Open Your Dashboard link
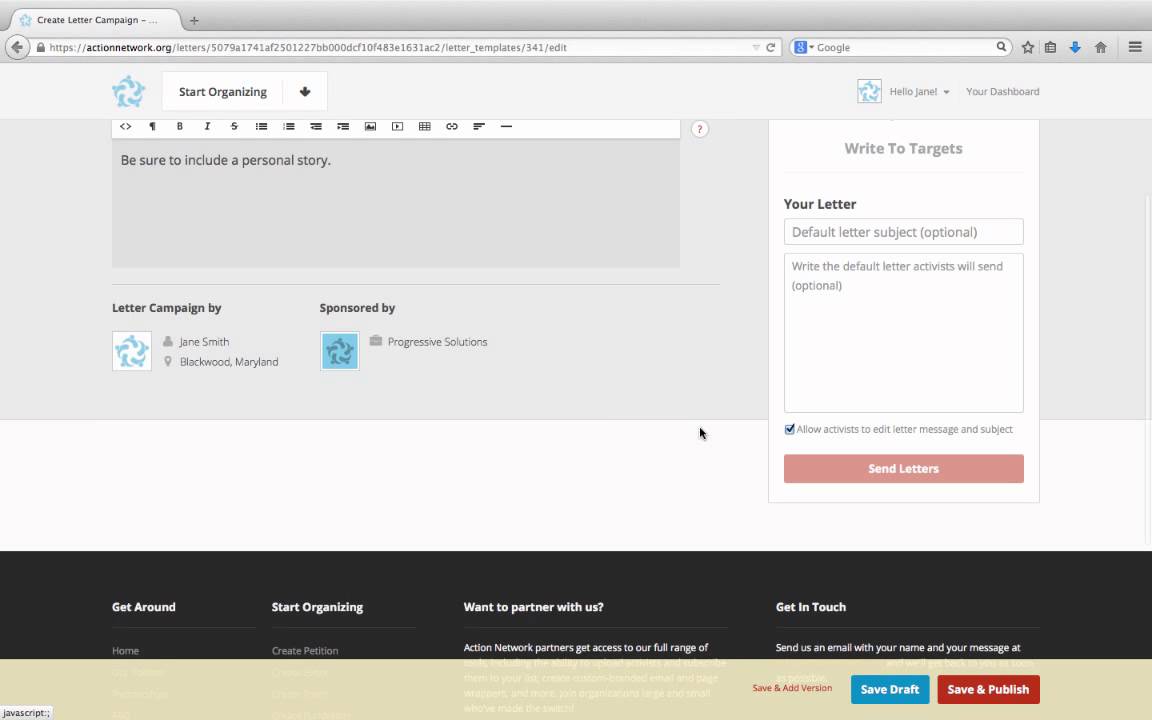The height and width of the screenshot is (720, 1152). click(1002, 92)
